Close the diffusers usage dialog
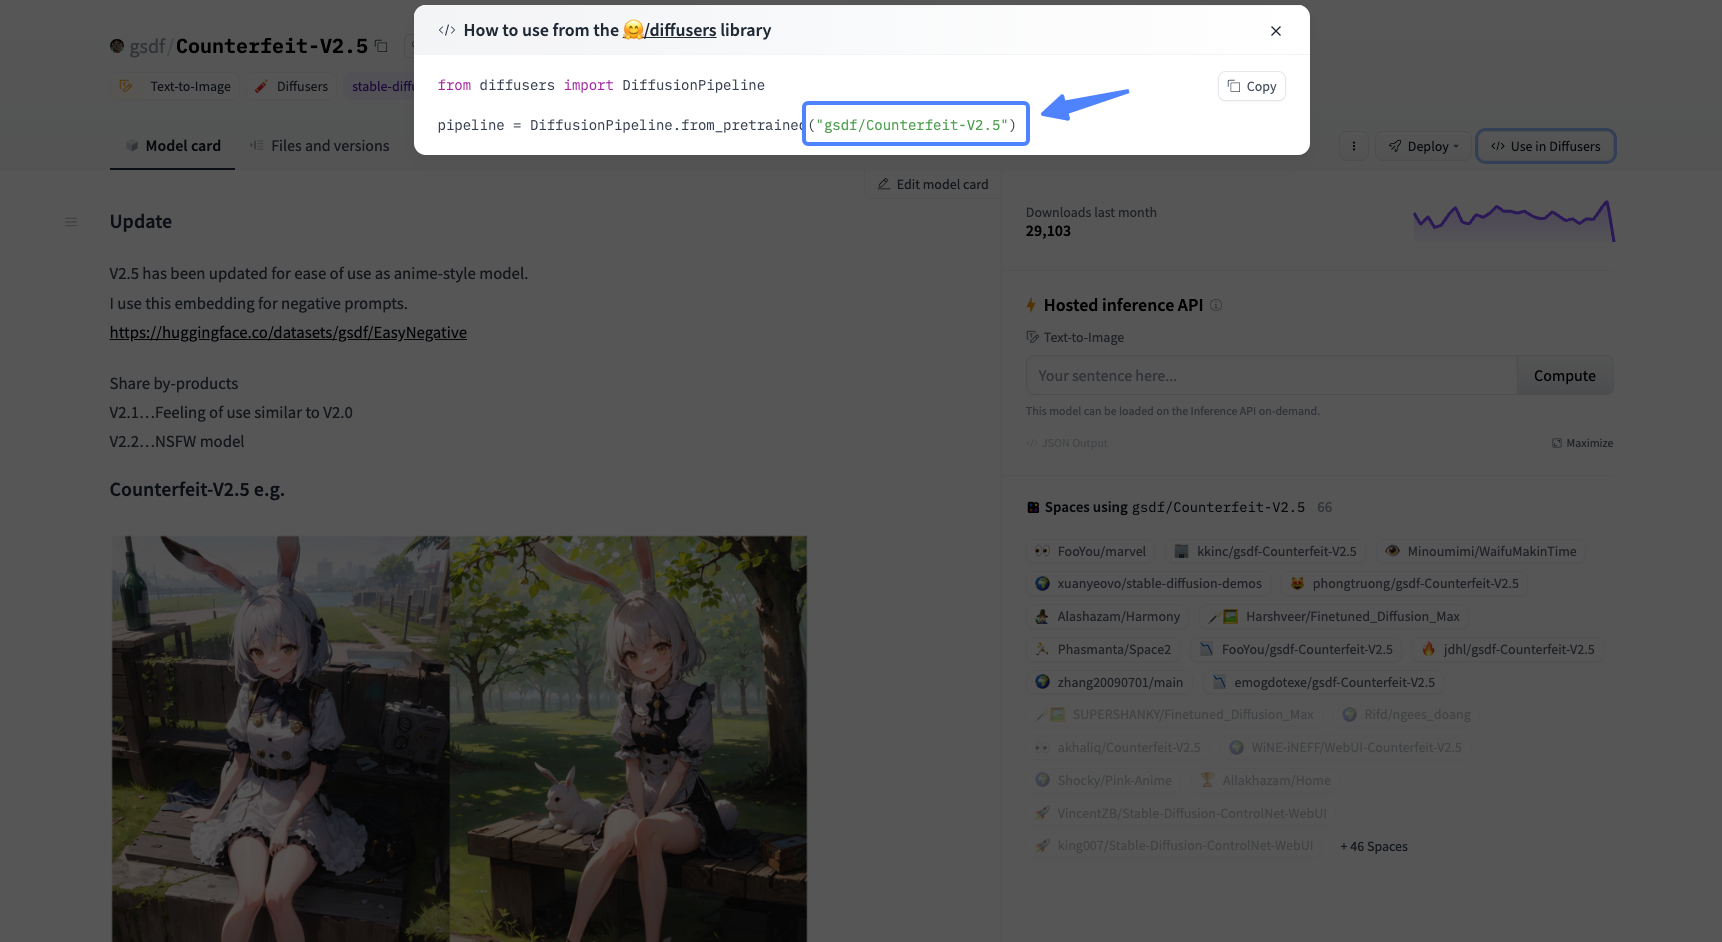Screen dimensions: 1722x942 [1275, 31]
